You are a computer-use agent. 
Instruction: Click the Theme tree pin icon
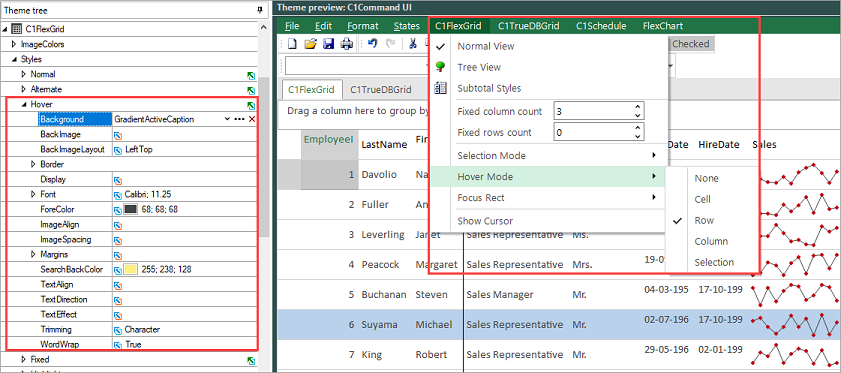coord(260,10)
